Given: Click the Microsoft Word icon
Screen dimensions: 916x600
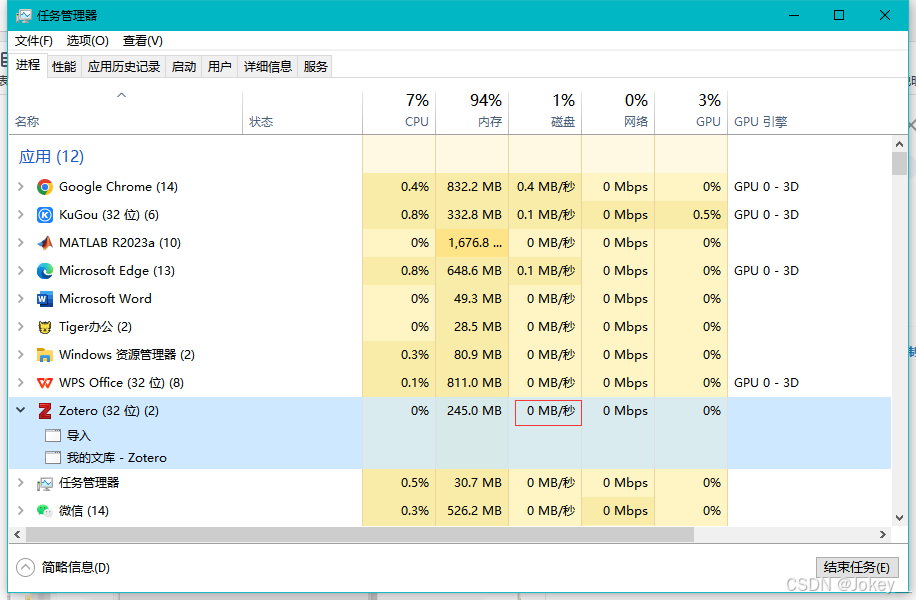Looking at the screenshot, I should tap(44, 299).
